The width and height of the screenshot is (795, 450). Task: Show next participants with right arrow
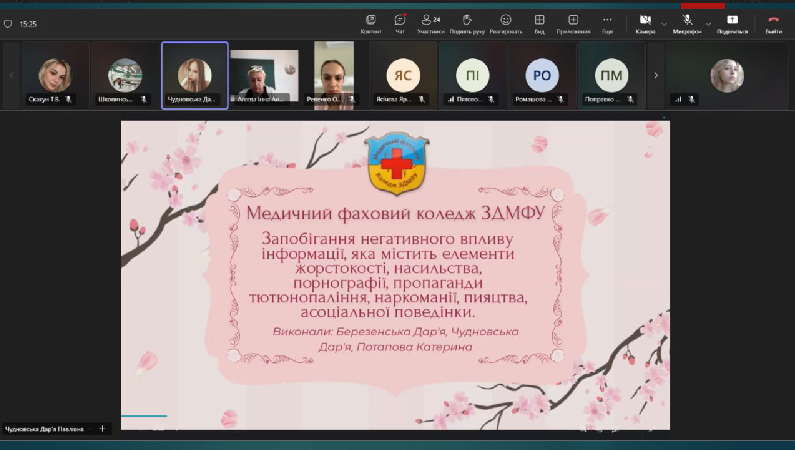point(656,76)
